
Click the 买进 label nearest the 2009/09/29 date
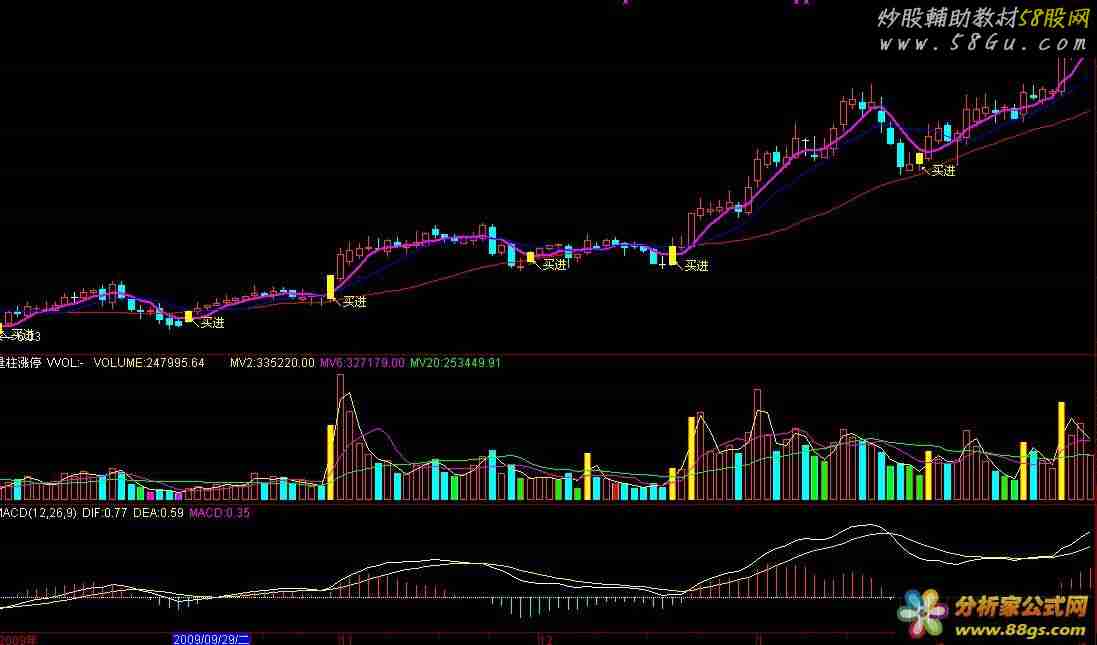[213, 322]
